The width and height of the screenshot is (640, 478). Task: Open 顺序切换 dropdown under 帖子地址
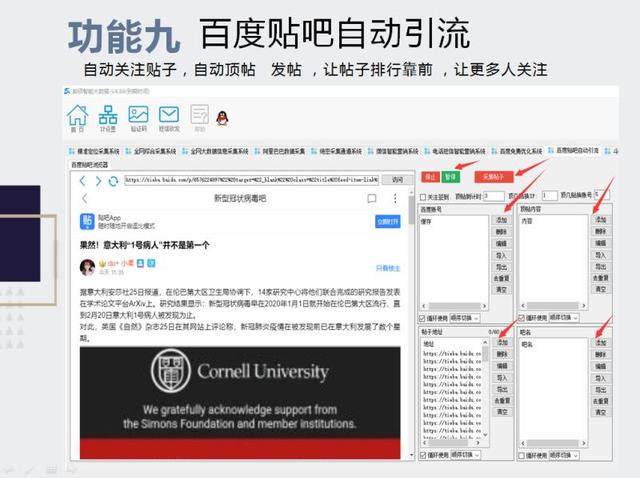point(465,455)
